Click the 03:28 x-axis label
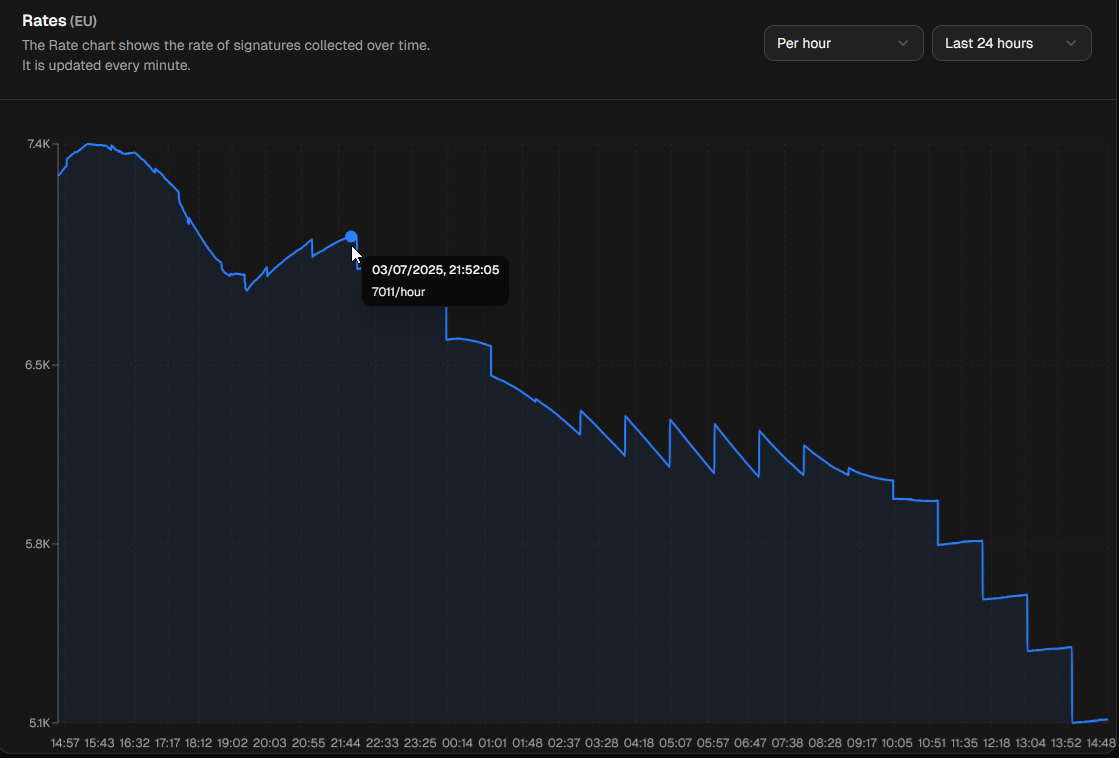 [602, 743]
